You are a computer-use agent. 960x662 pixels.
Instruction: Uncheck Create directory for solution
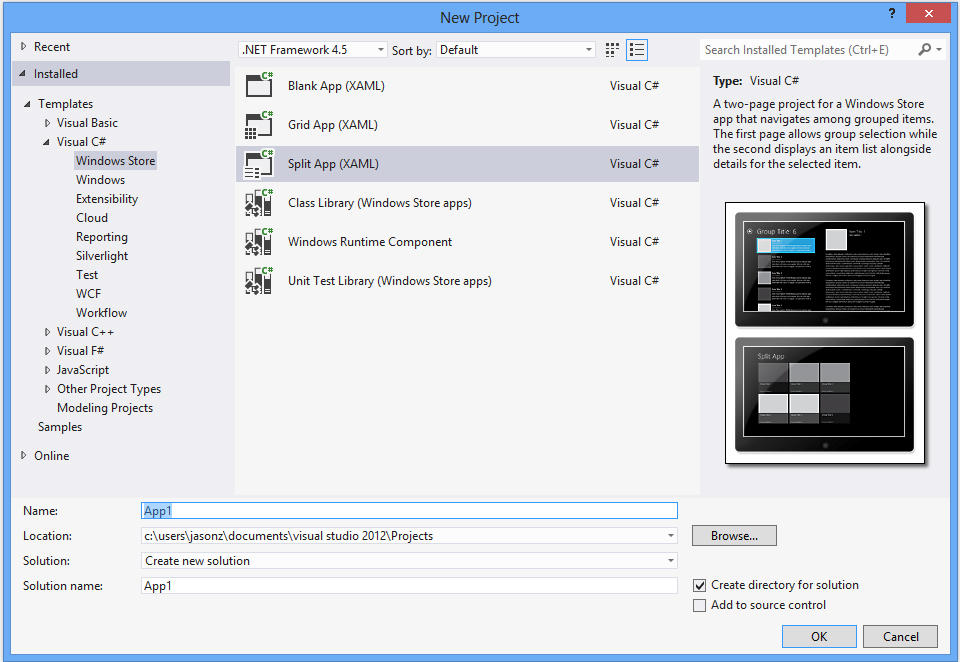tap(698, 584)
